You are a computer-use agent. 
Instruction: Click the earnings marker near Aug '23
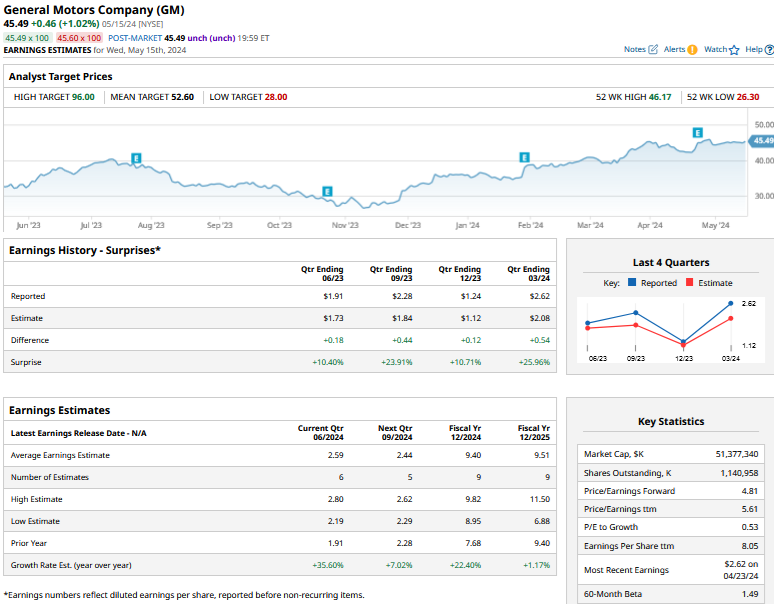pyautogui.click(x=136, y=158)
